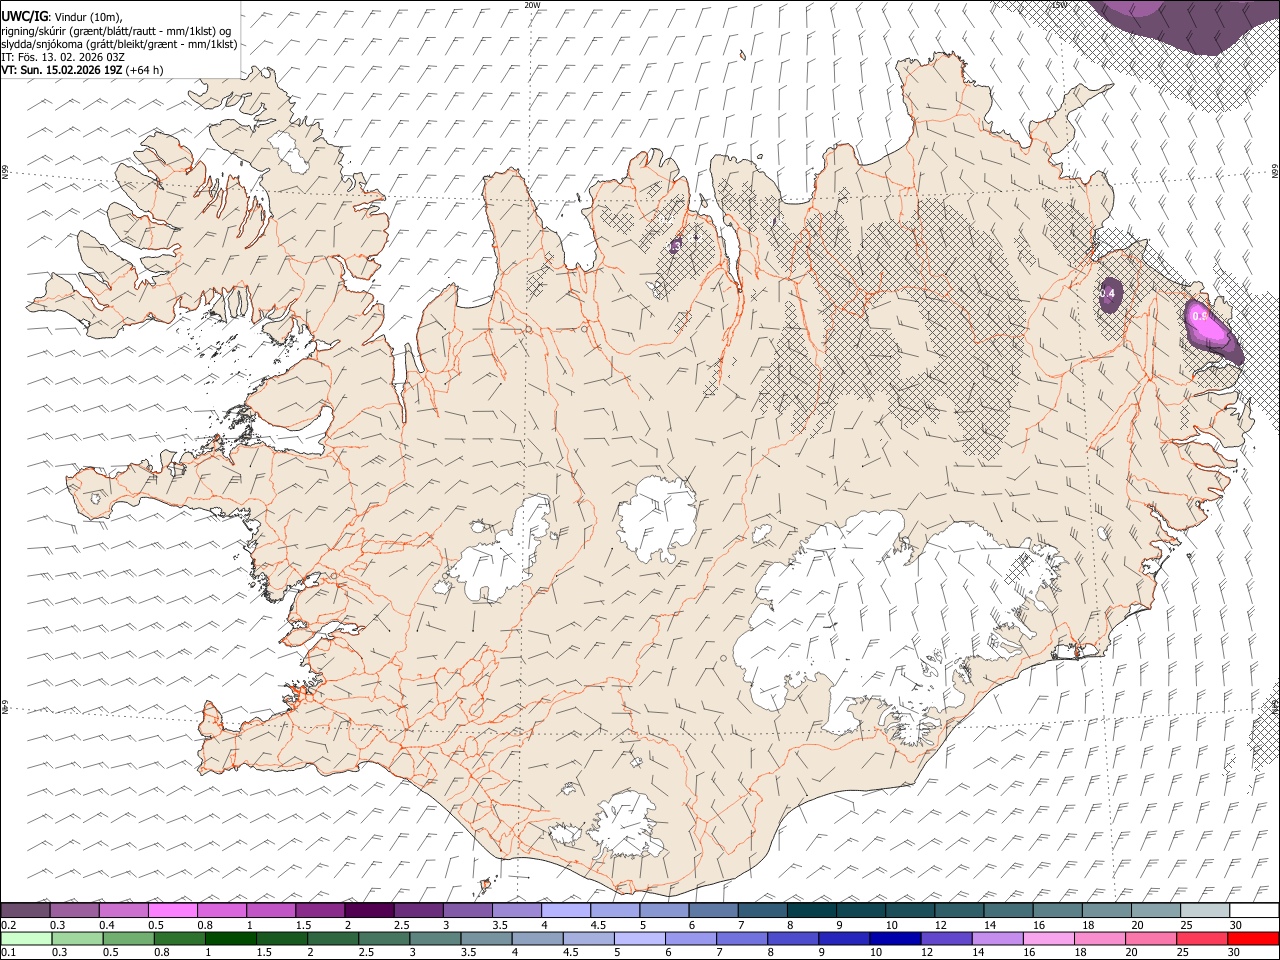The height and width of the screenshot is (960, 1280).
Task: Click the 30 label on upper scale
Action: click(1235, 925)
